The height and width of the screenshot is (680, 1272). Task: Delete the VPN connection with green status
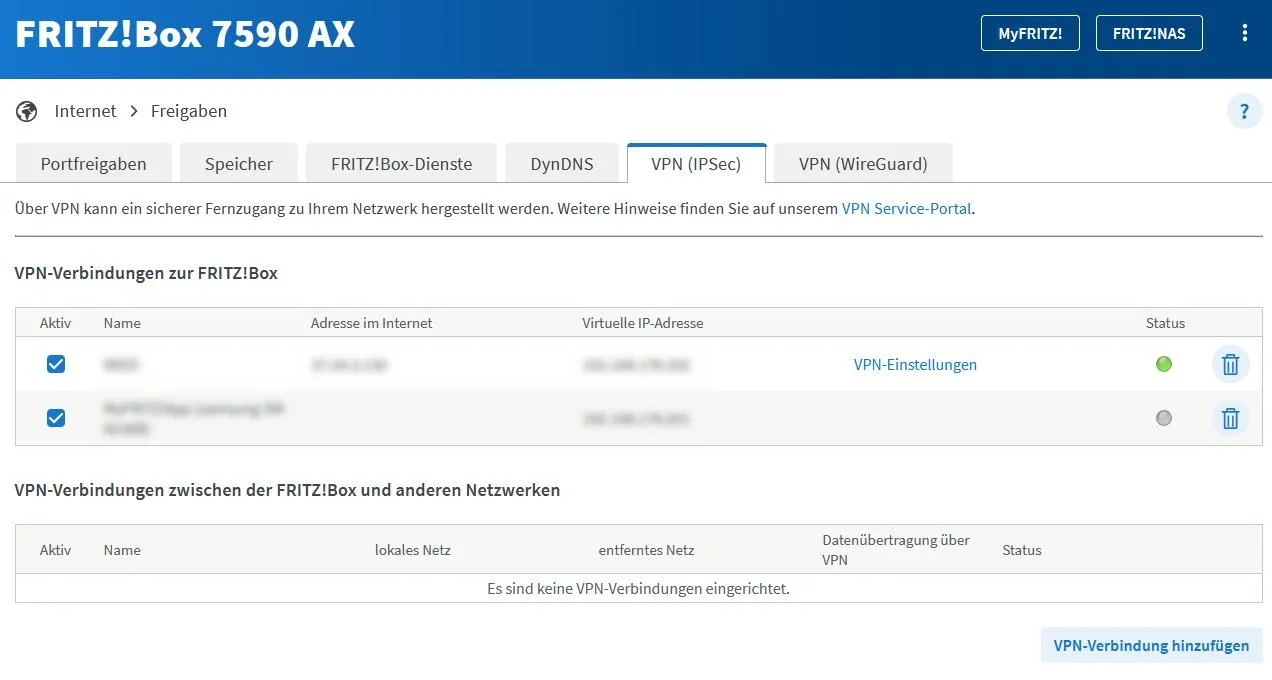coord(1230,364)
